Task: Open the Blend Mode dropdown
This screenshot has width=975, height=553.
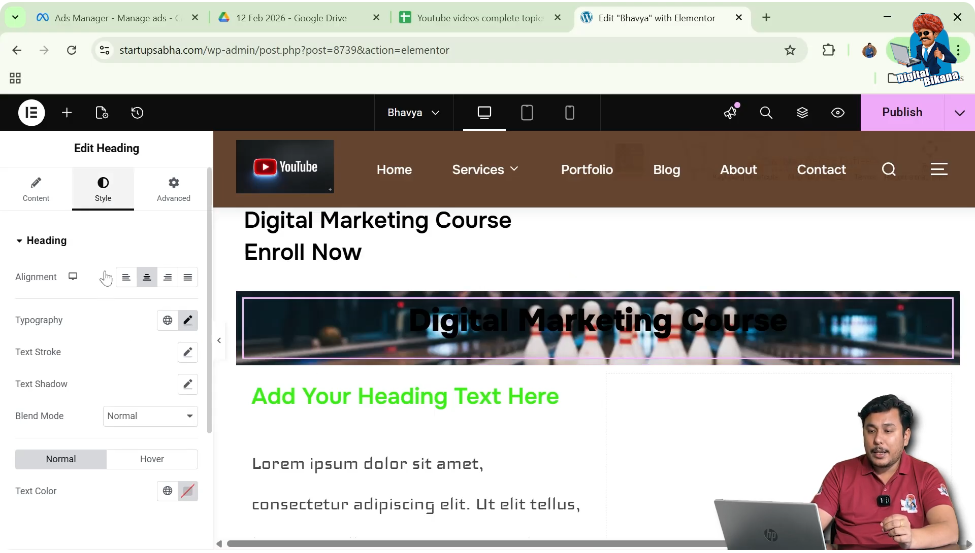Action: pyautogui.click(x=150, y=416)
